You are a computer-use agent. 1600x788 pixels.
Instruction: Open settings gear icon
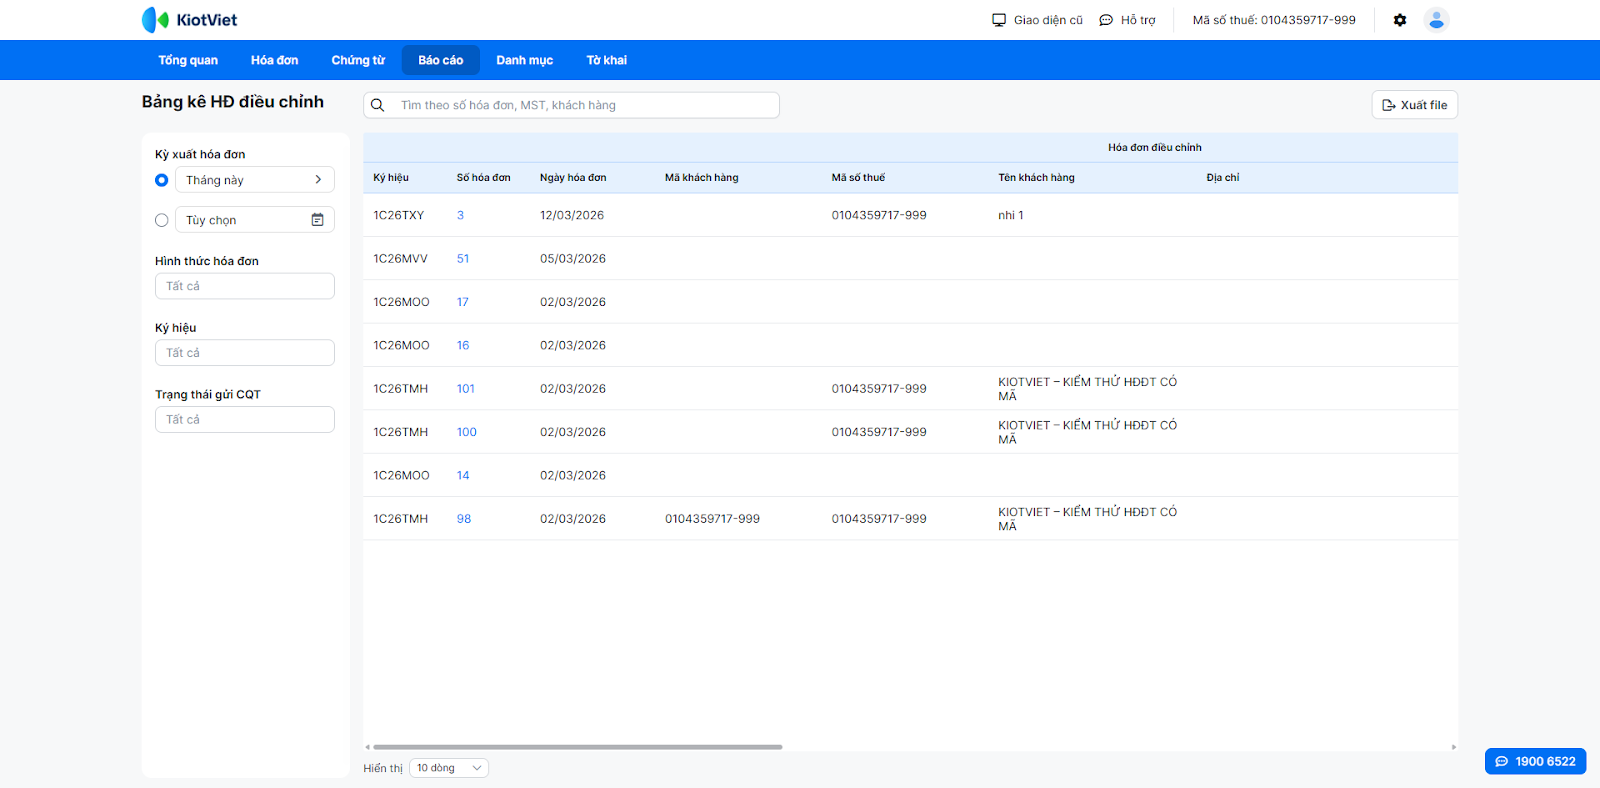tap(1400, 20)
